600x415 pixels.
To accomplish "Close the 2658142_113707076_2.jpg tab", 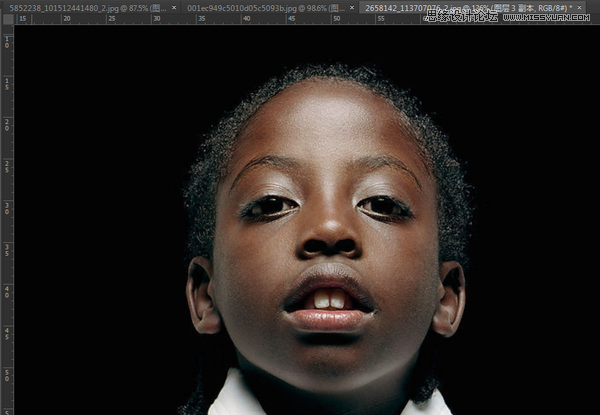I will pyautogui.click(x=579, y=7).
